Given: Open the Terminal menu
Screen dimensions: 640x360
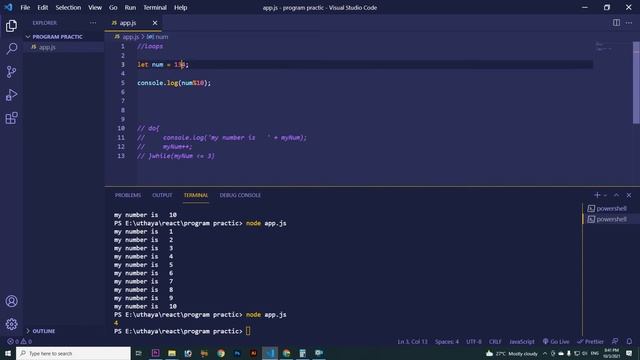Looking at the screenshot, I should coord(155,7).
